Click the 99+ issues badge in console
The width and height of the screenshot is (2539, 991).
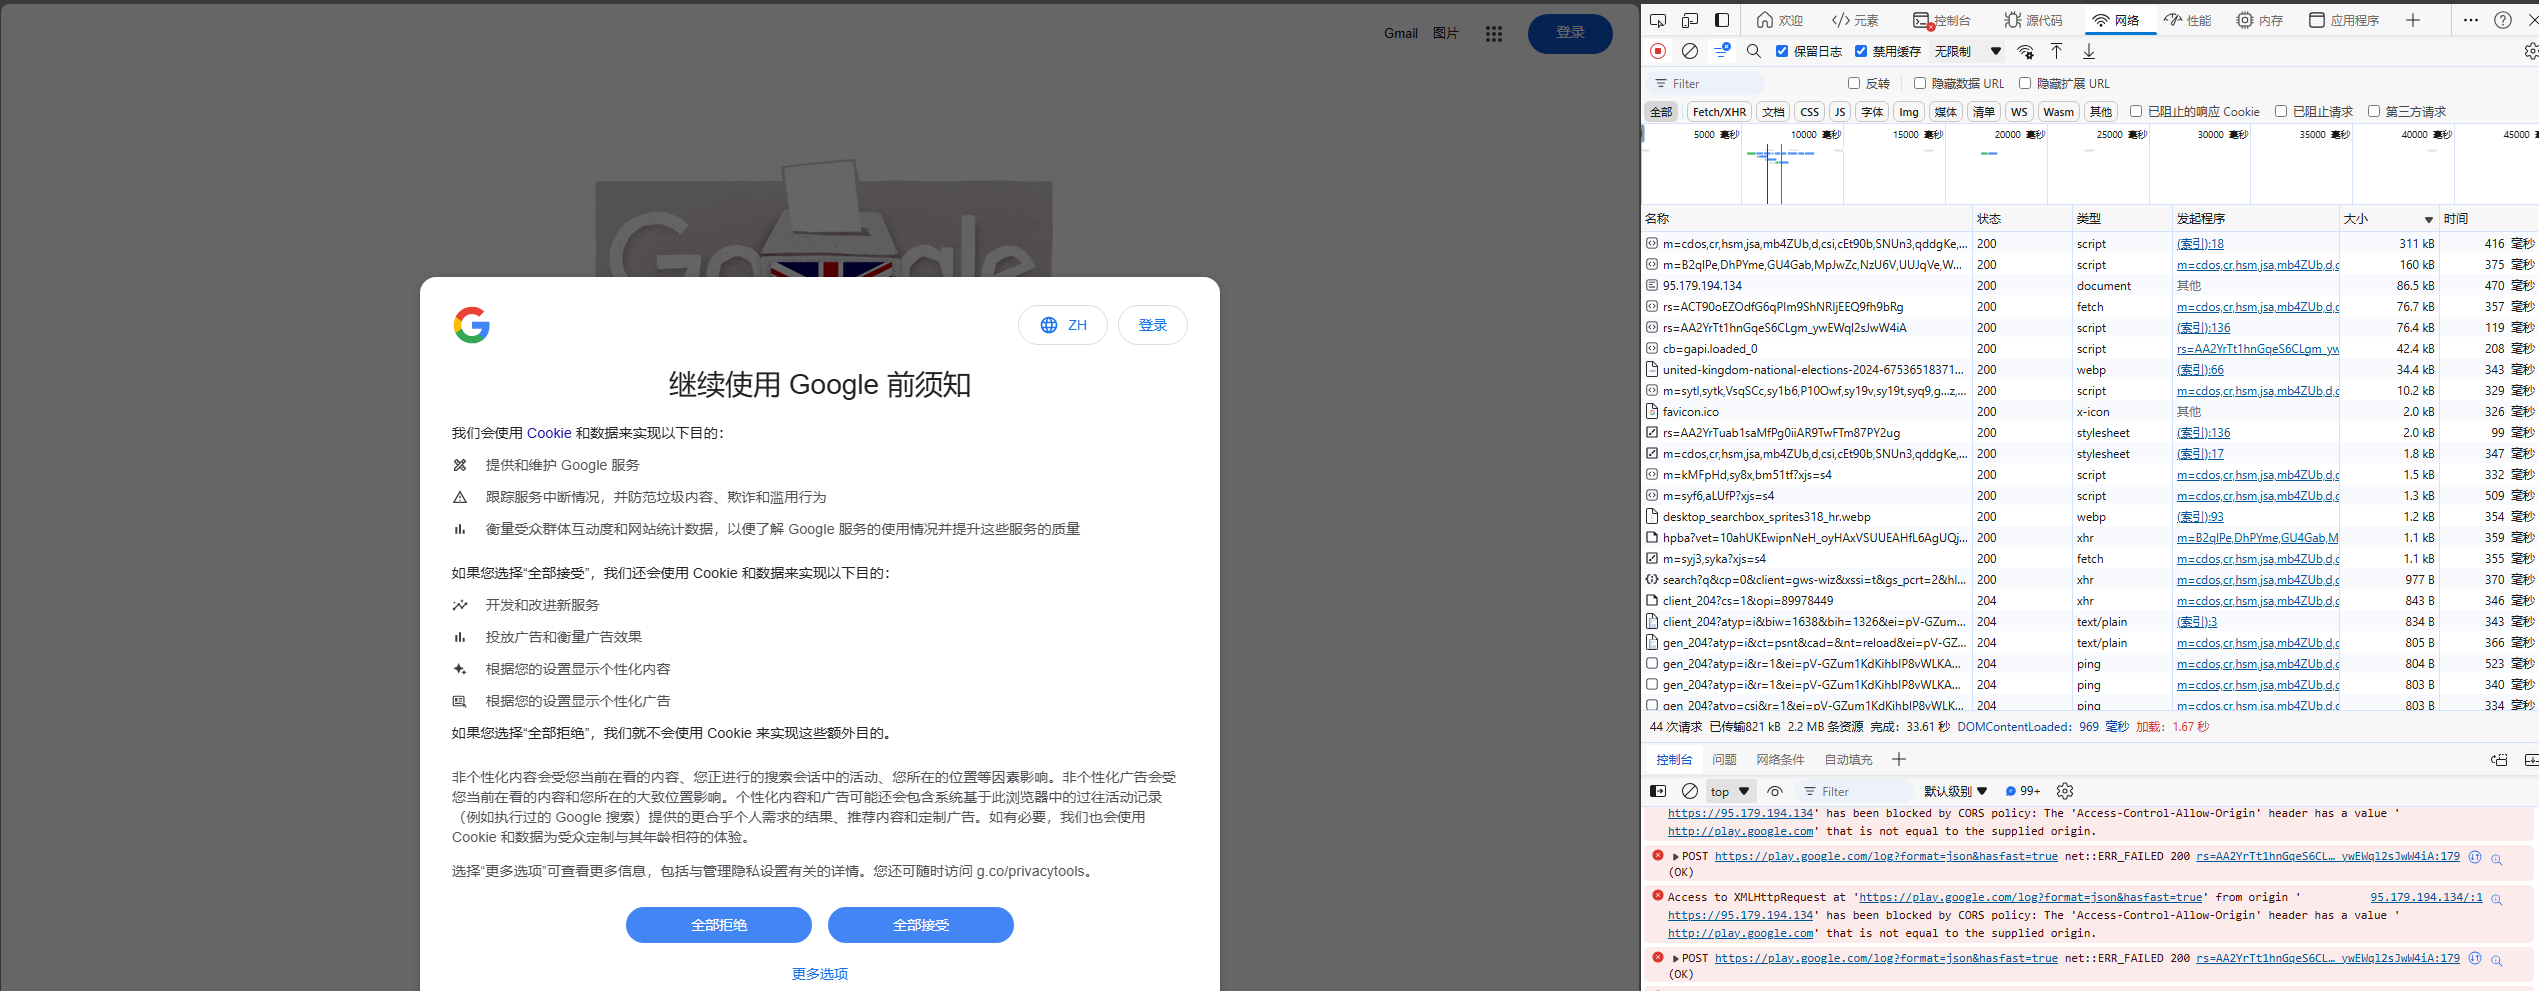click(2023, 791)
